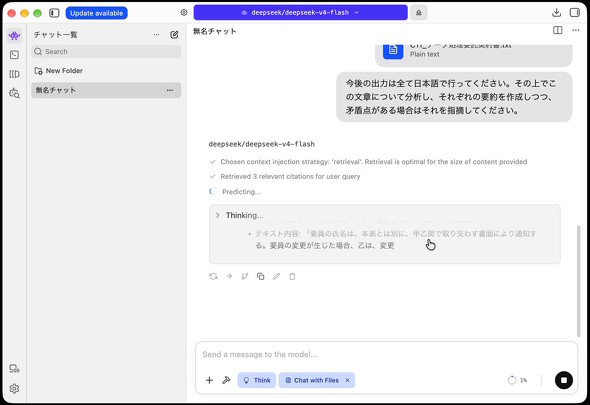Image resolution: width=590 pixels, height=405 pixels.
Task: Open the deepseek-v4-flash model selector dropdown
Action: (300, 13)
